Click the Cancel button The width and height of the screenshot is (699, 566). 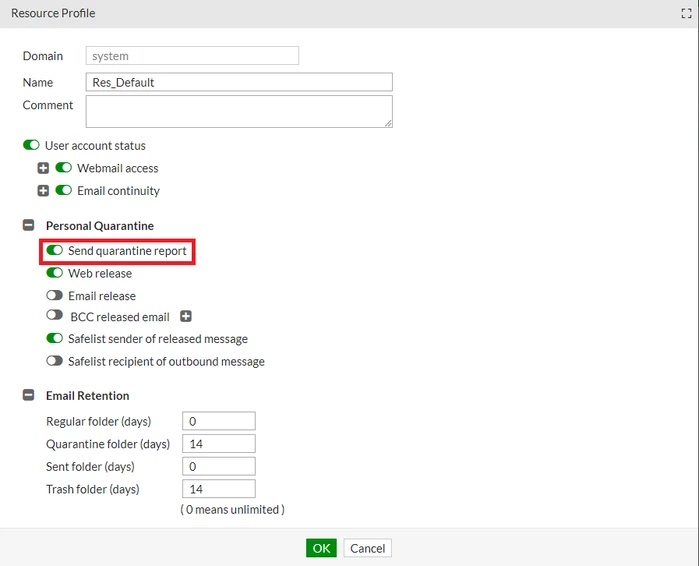[x=367, y=548]
